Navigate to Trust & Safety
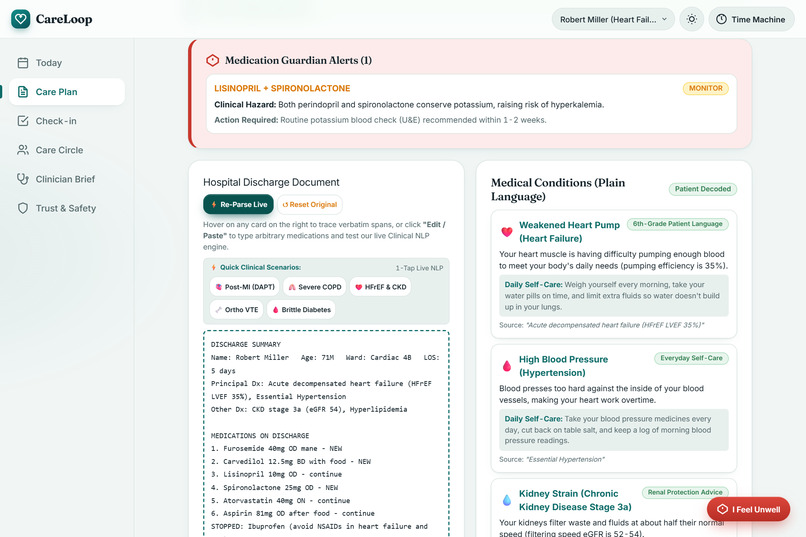This screenshot has width=806, height=537. (67, 208)
